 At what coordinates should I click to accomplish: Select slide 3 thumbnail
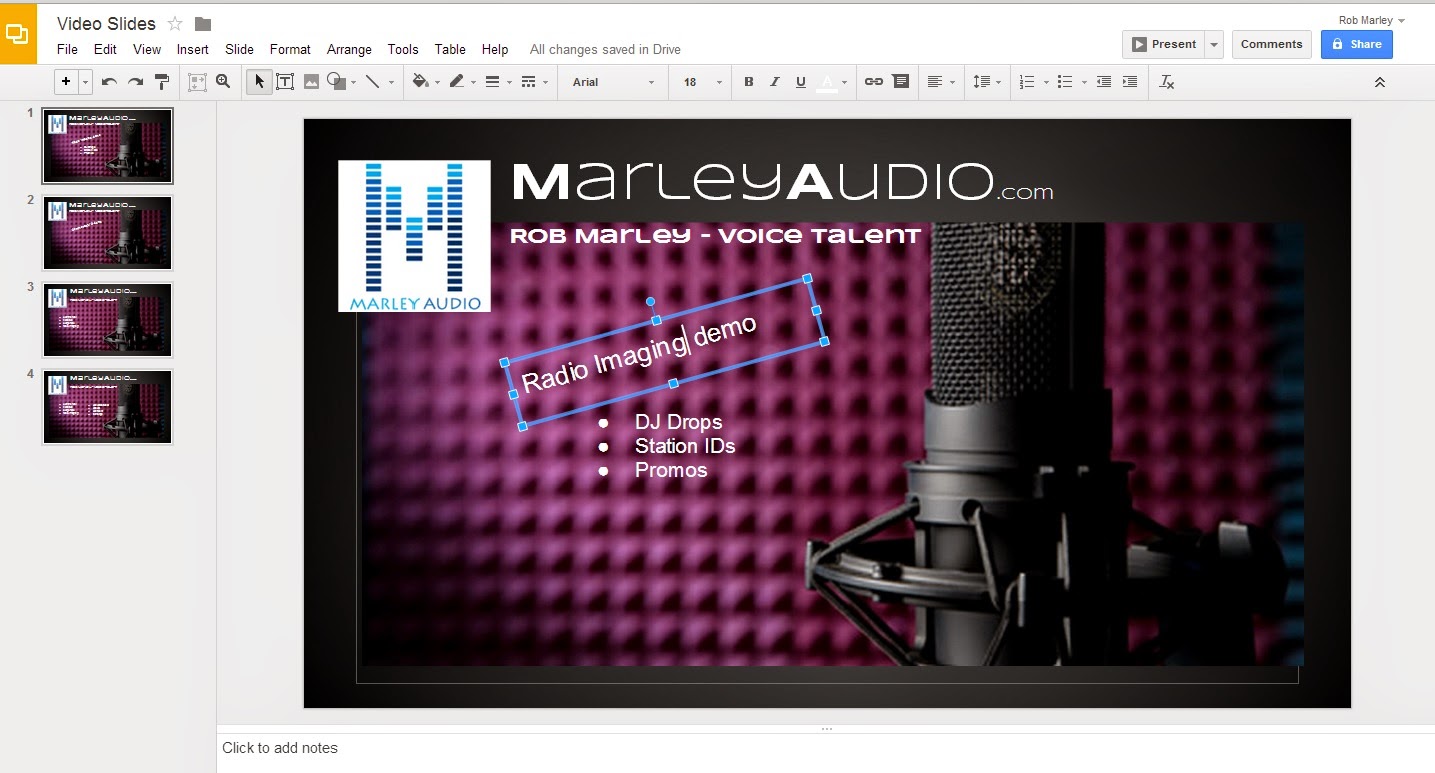(107, 320)
